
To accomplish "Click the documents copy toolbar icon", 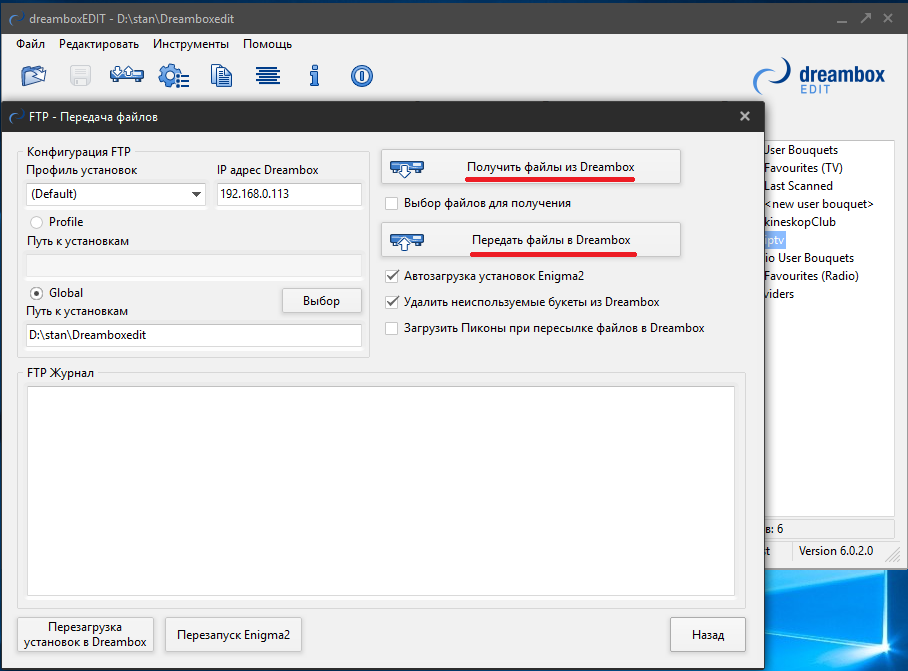I will click(221, 76).
